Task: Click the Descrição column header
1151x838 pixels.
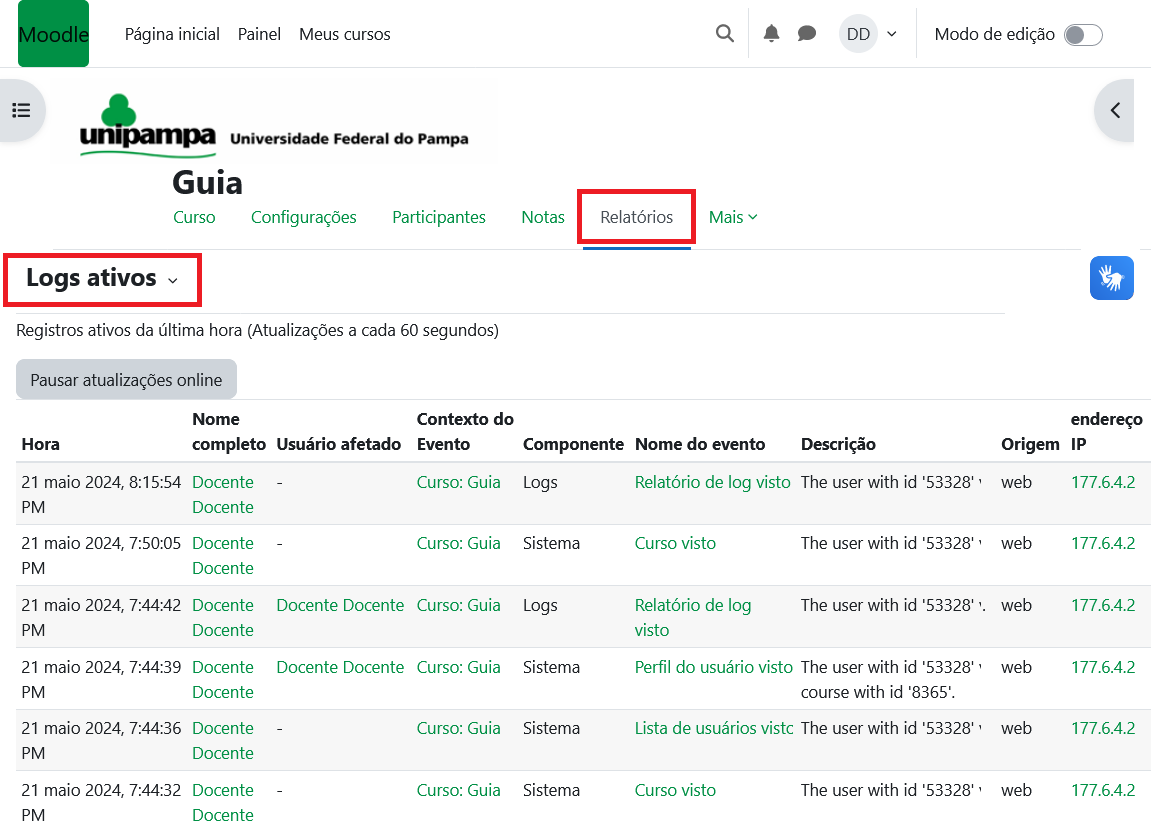Action: coord(838,444)
